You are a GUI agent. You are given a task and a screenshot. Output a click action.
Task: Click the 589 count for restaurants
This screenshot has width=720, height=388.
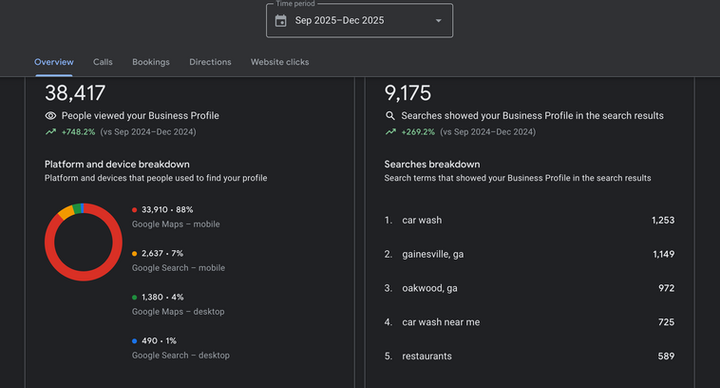(666, 356)
